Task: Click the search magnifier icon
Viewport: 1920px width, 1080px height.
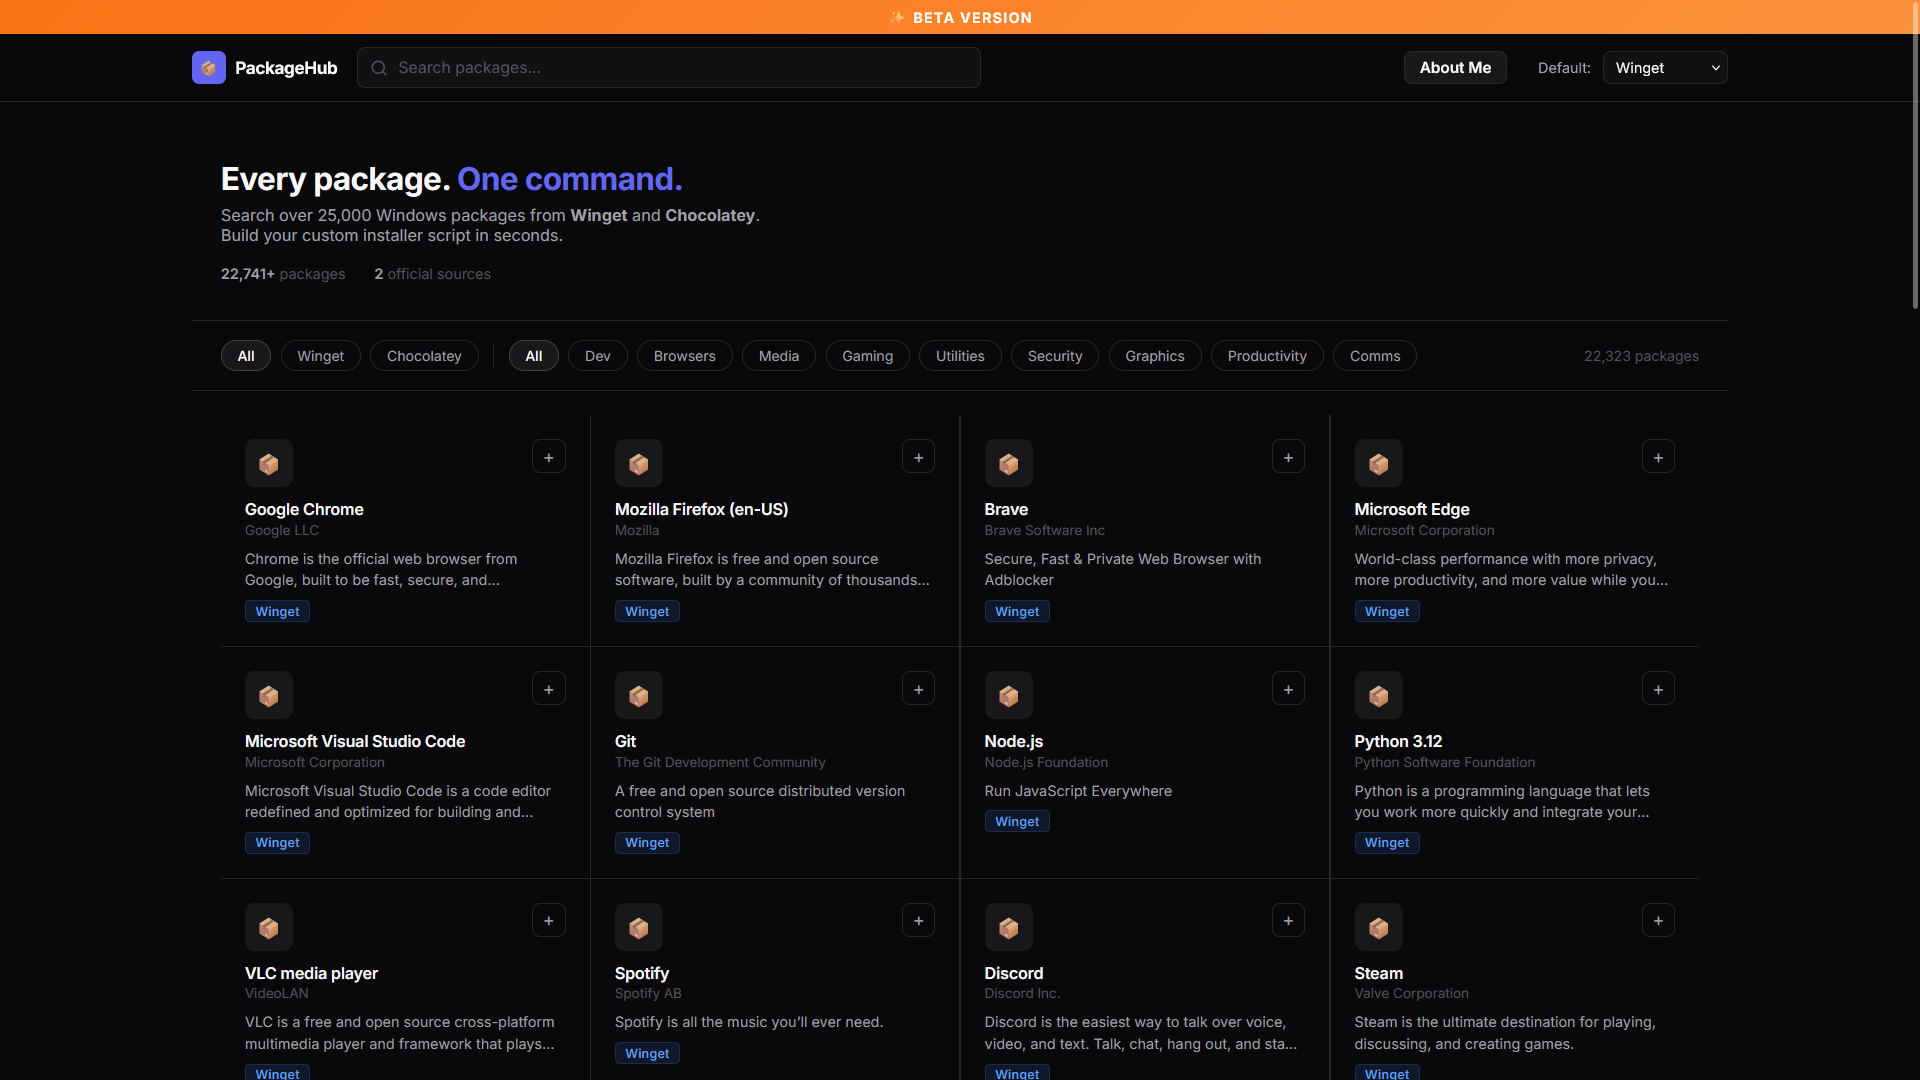Action: tap(379, 68)
